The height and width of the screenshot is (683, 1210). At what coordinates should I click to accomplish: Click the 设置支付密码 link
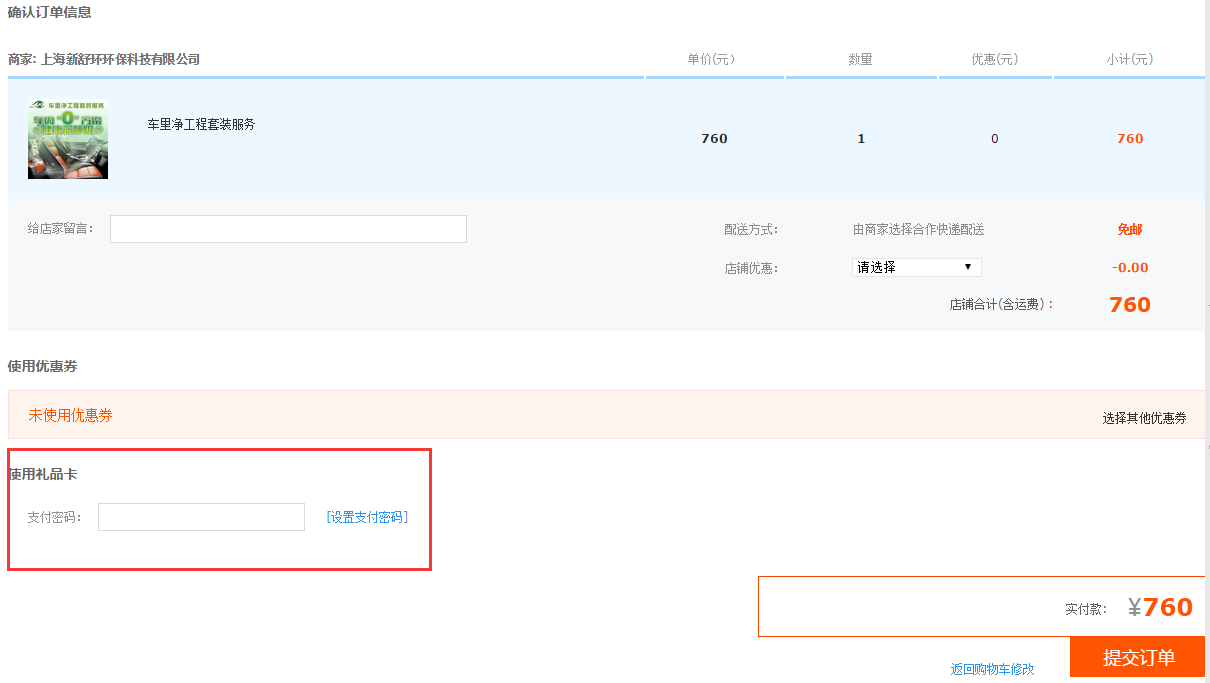(367, 517)
